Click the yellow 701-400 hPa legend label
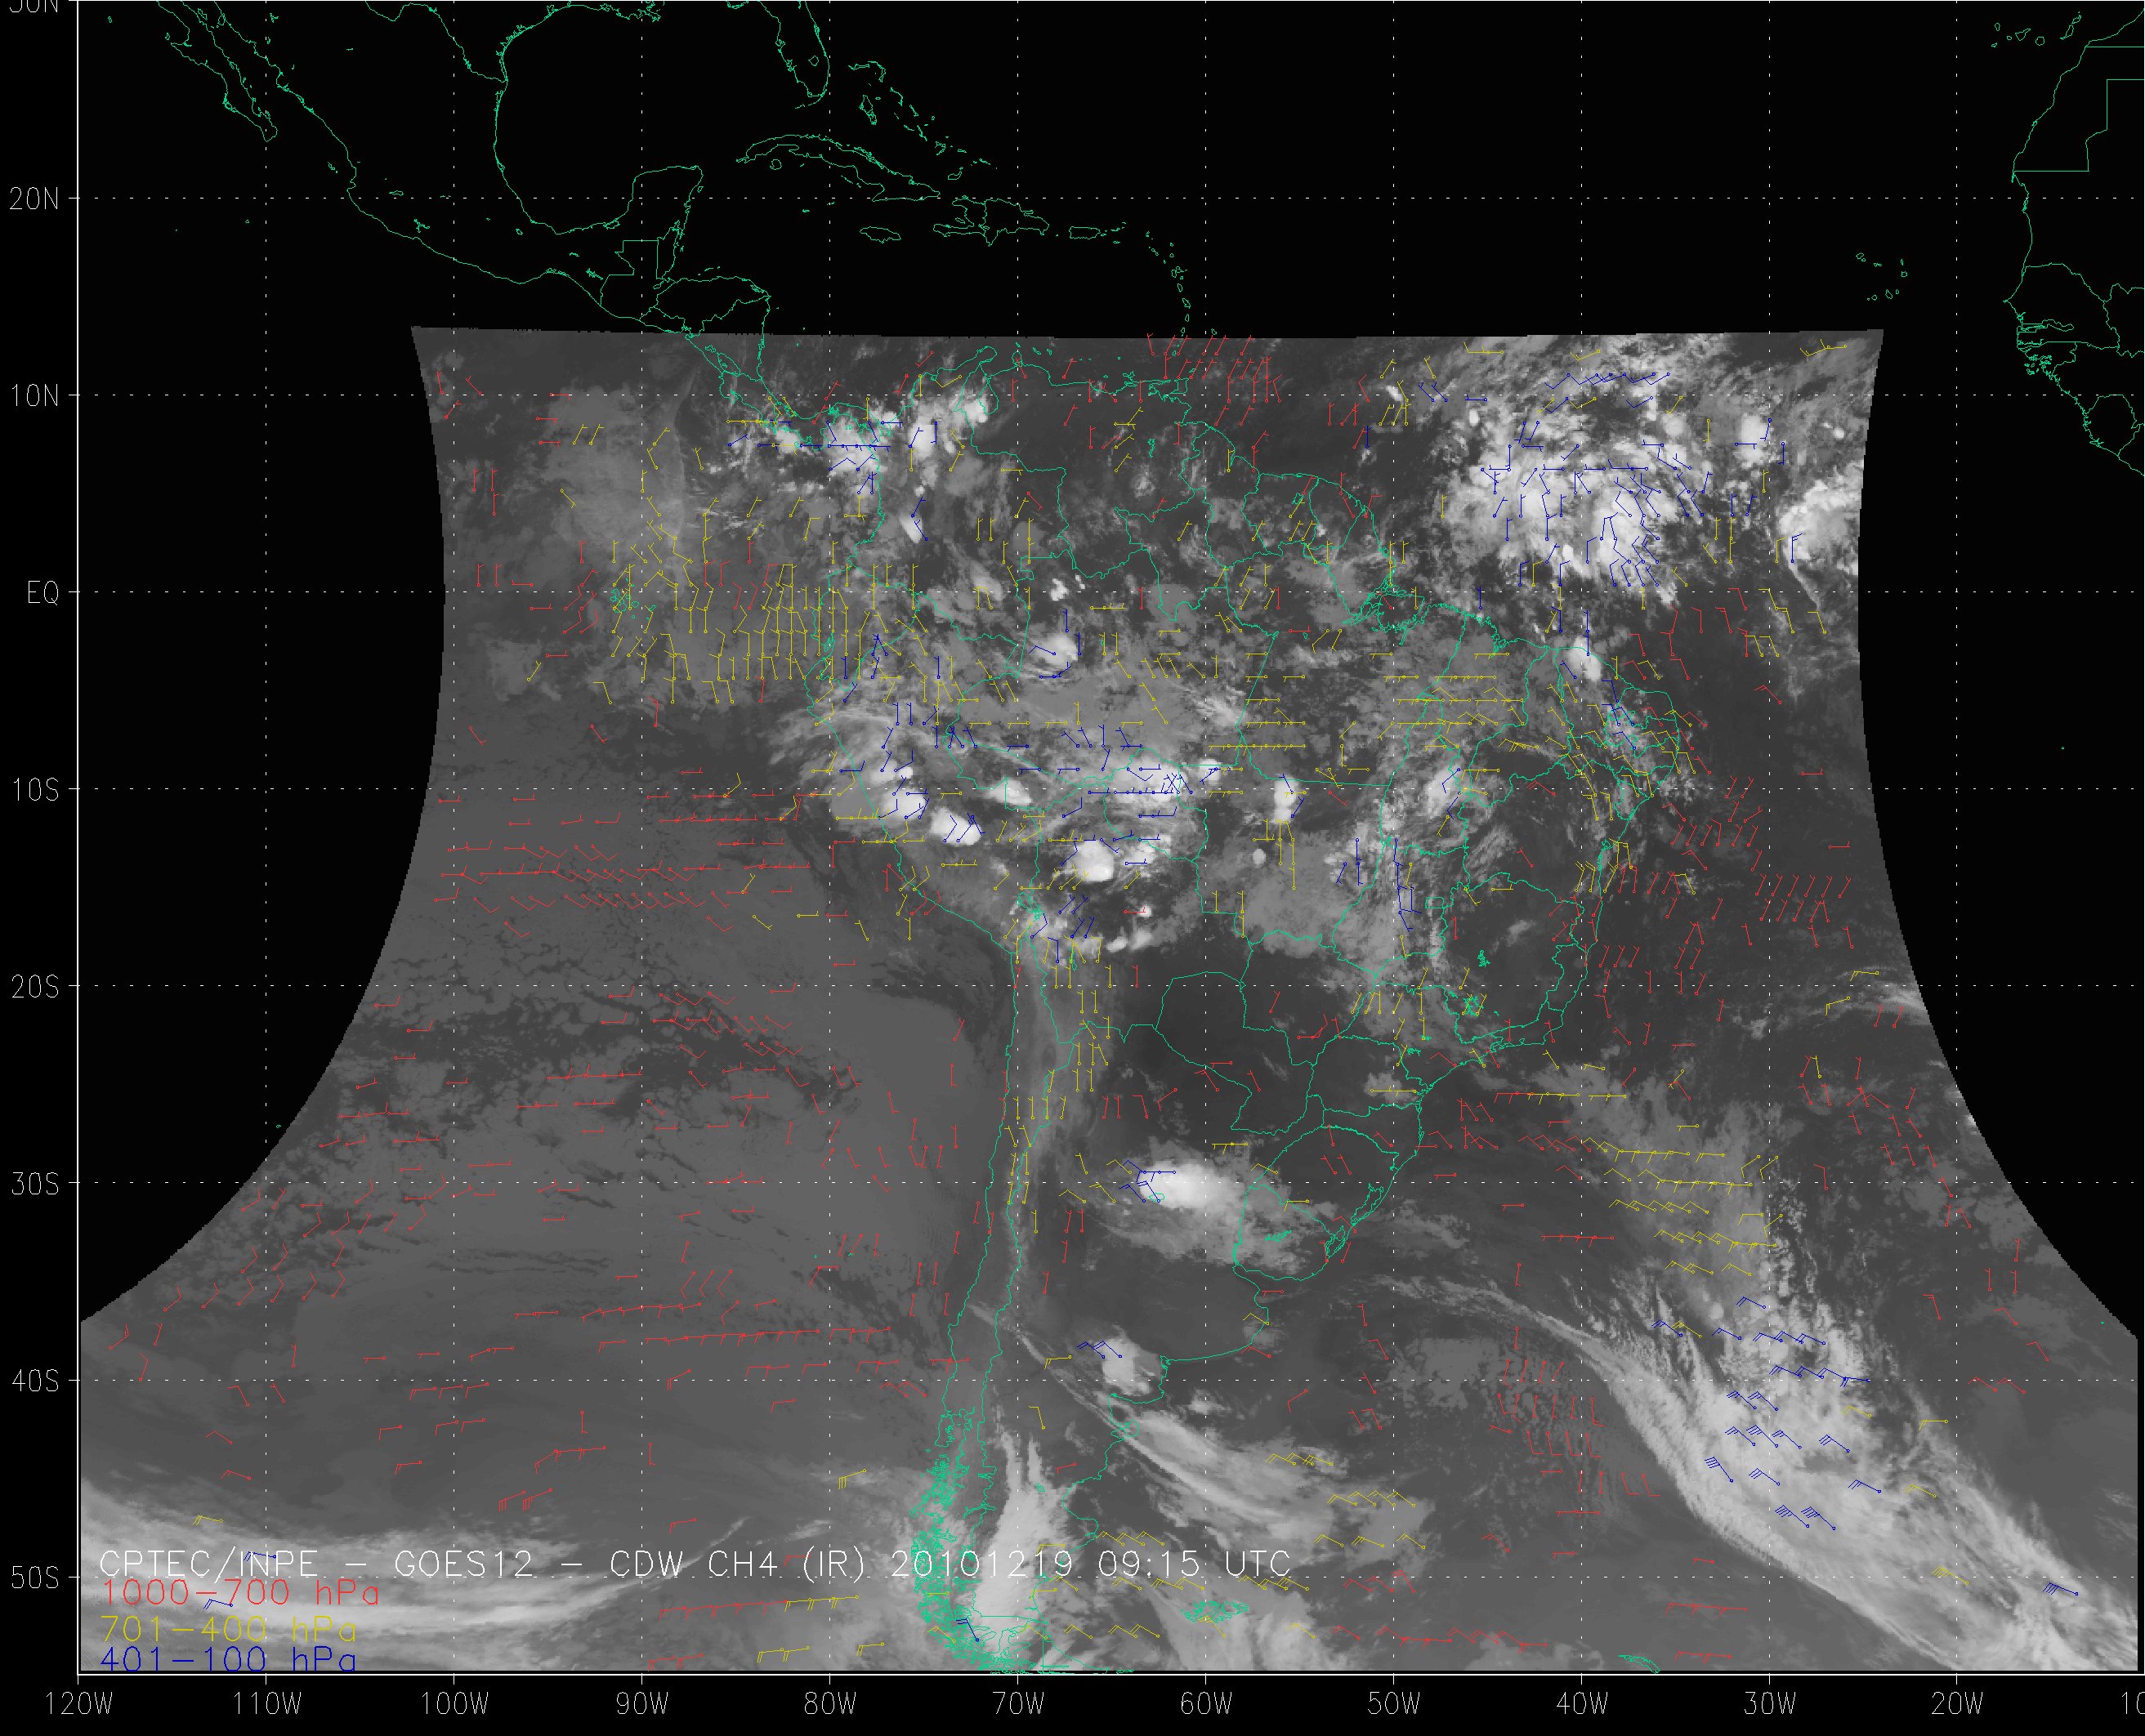The width and height of the screenshot is (2145, 1736). coord(228,1627)
